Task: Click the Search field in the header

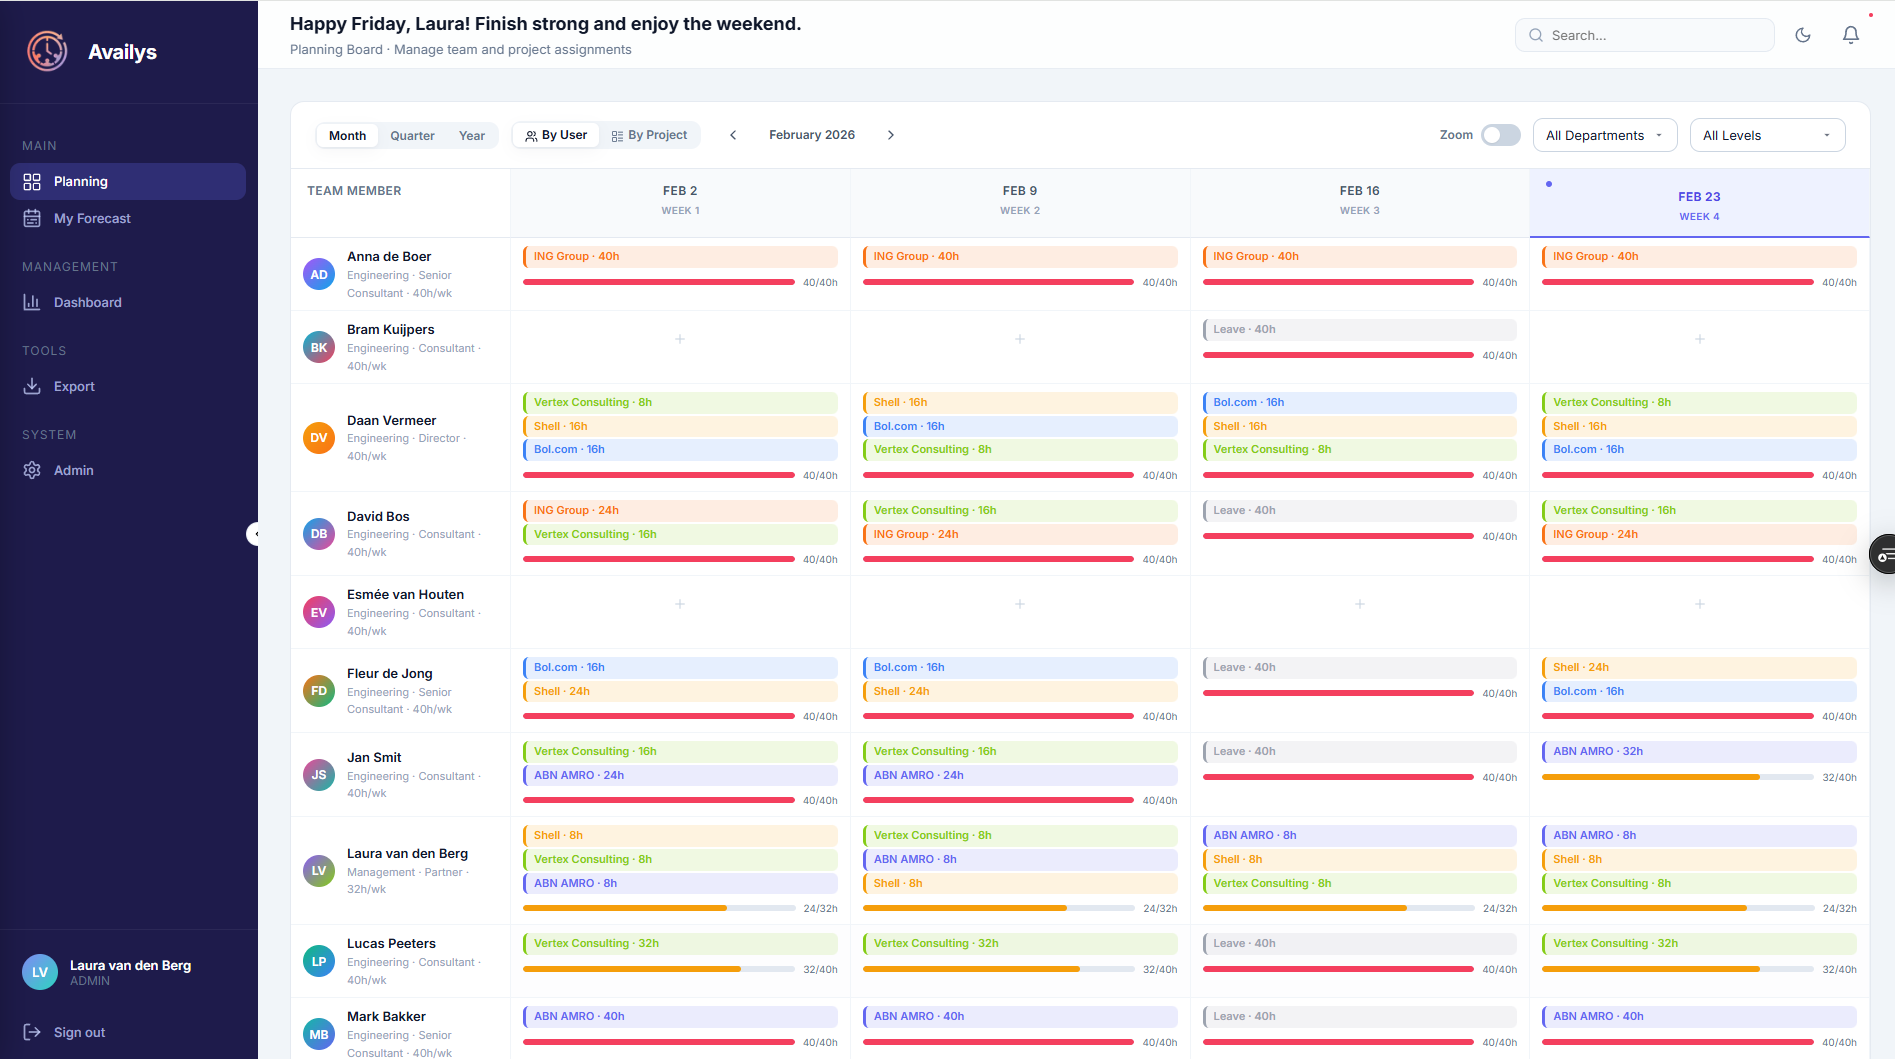Action: pos(1645,35)
